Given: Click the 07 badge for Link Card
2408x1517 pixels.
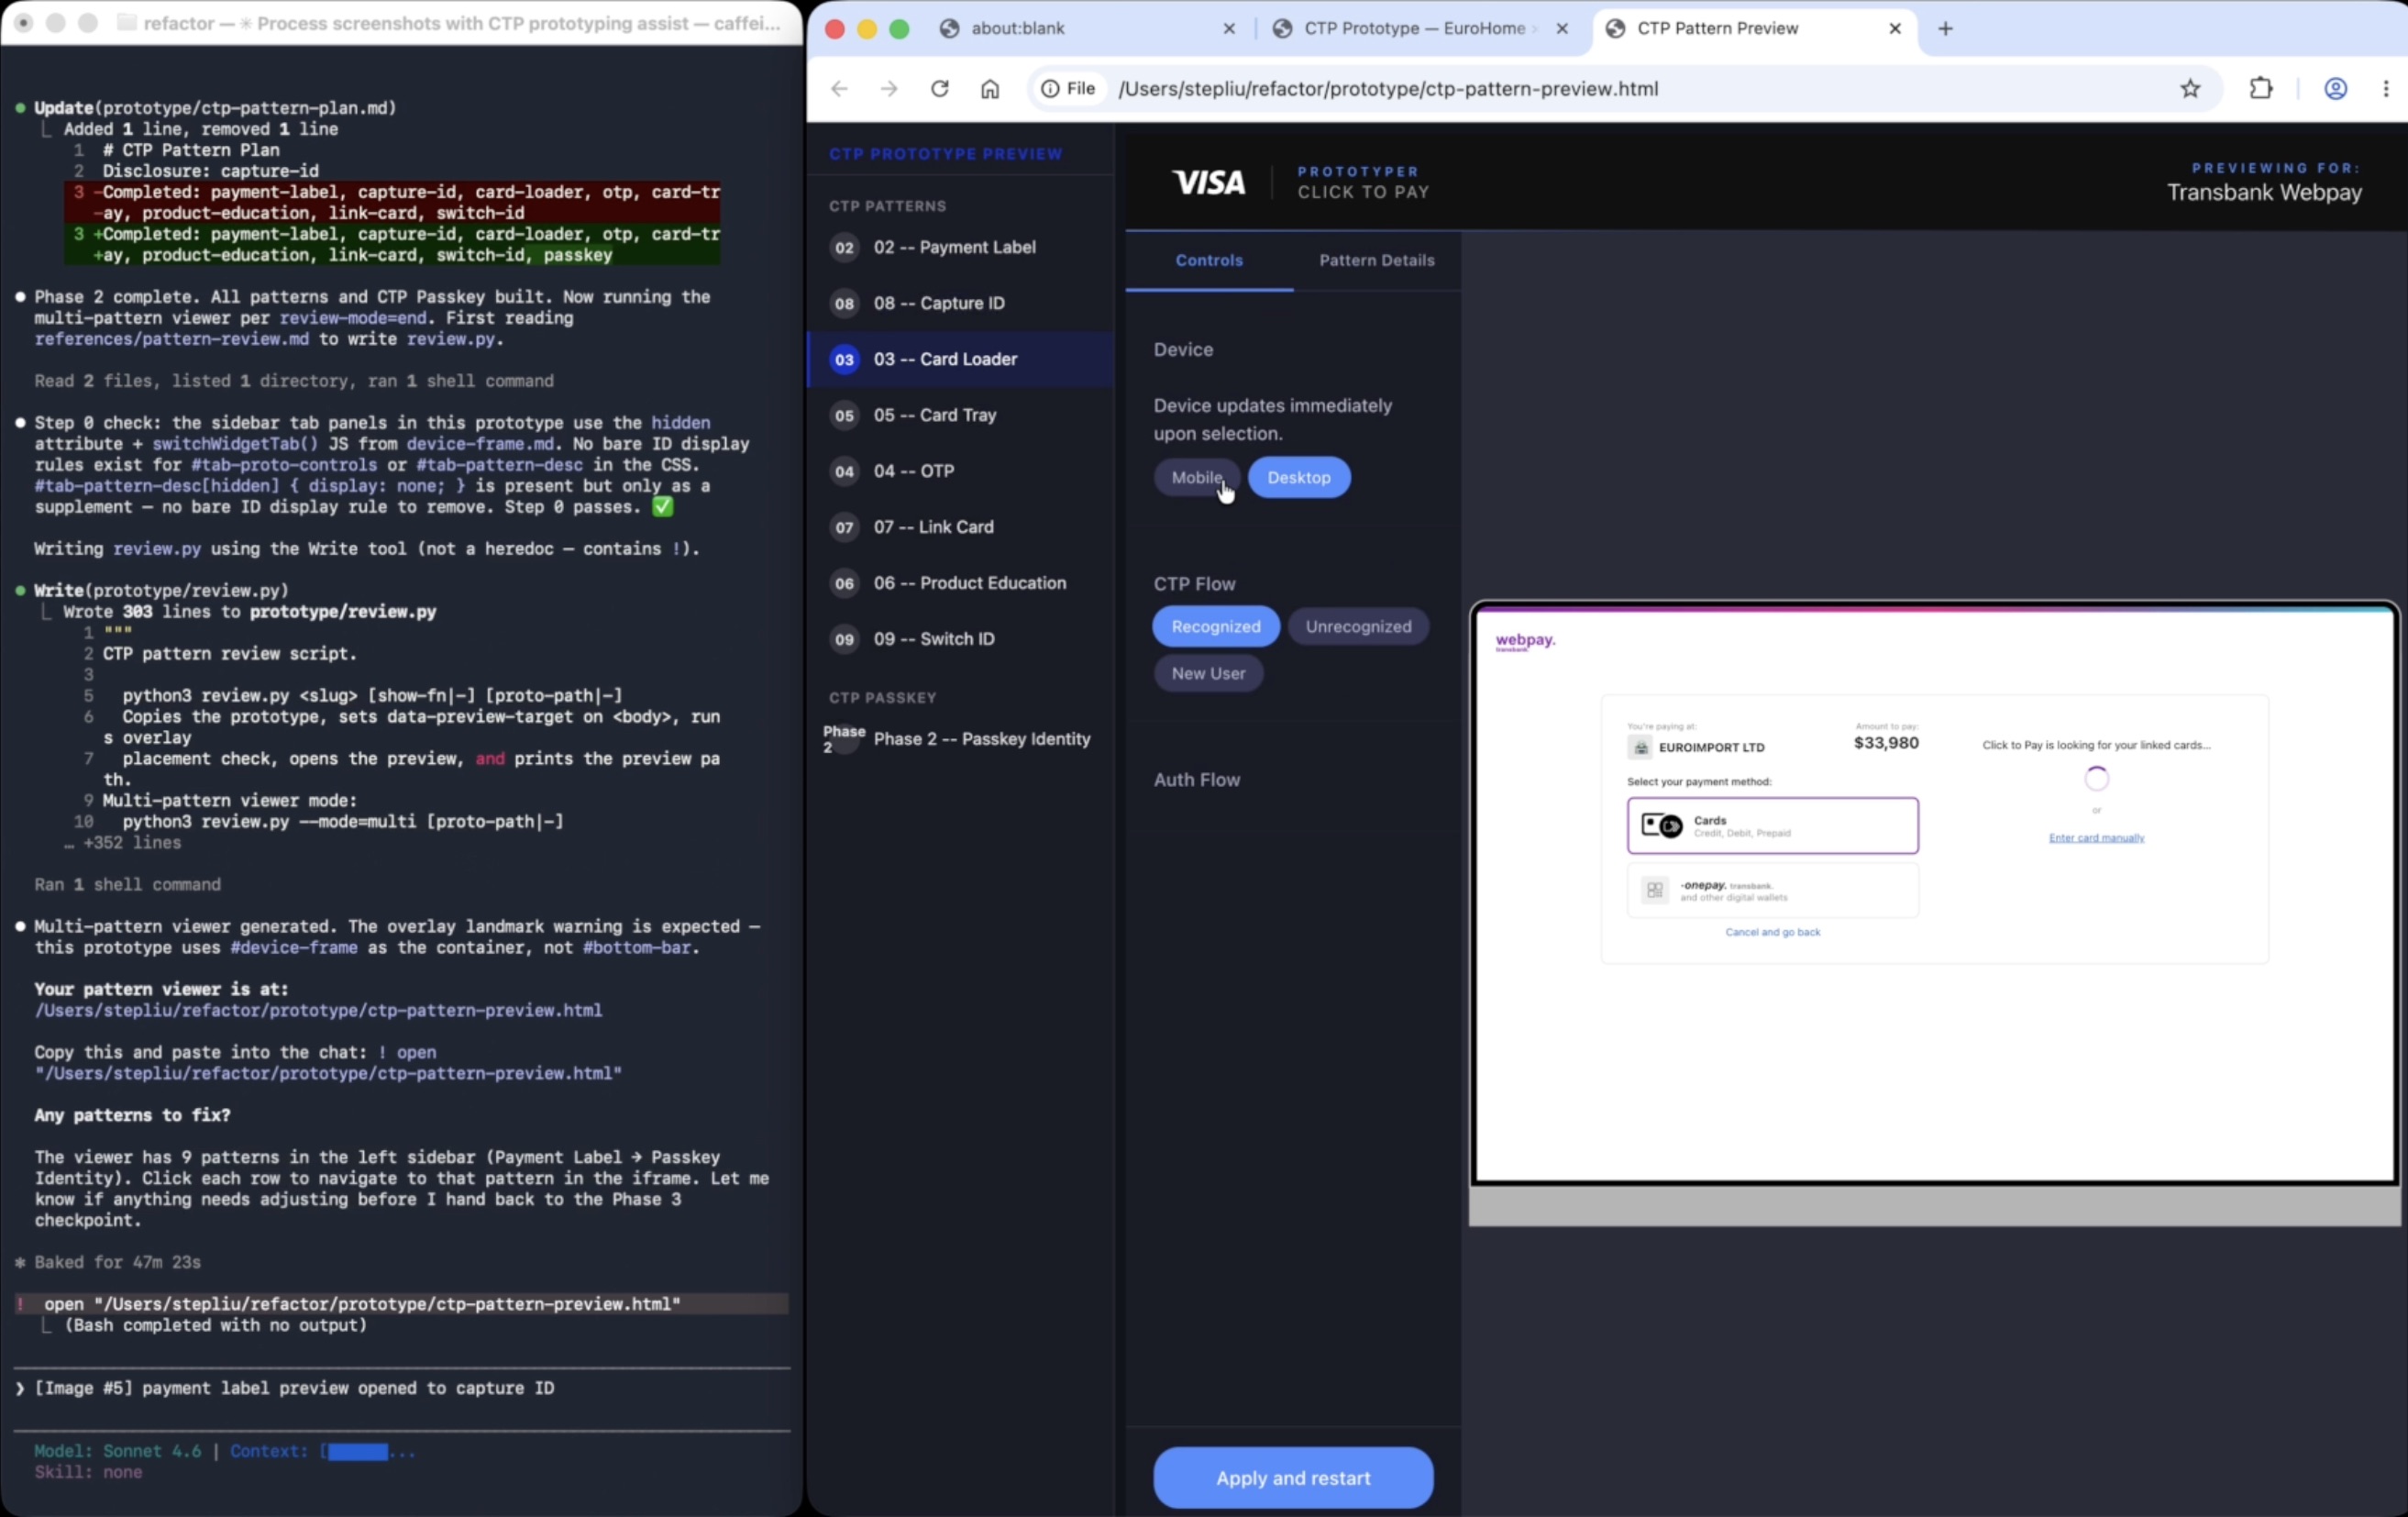Looking at the screenshot, I should 844,527.
